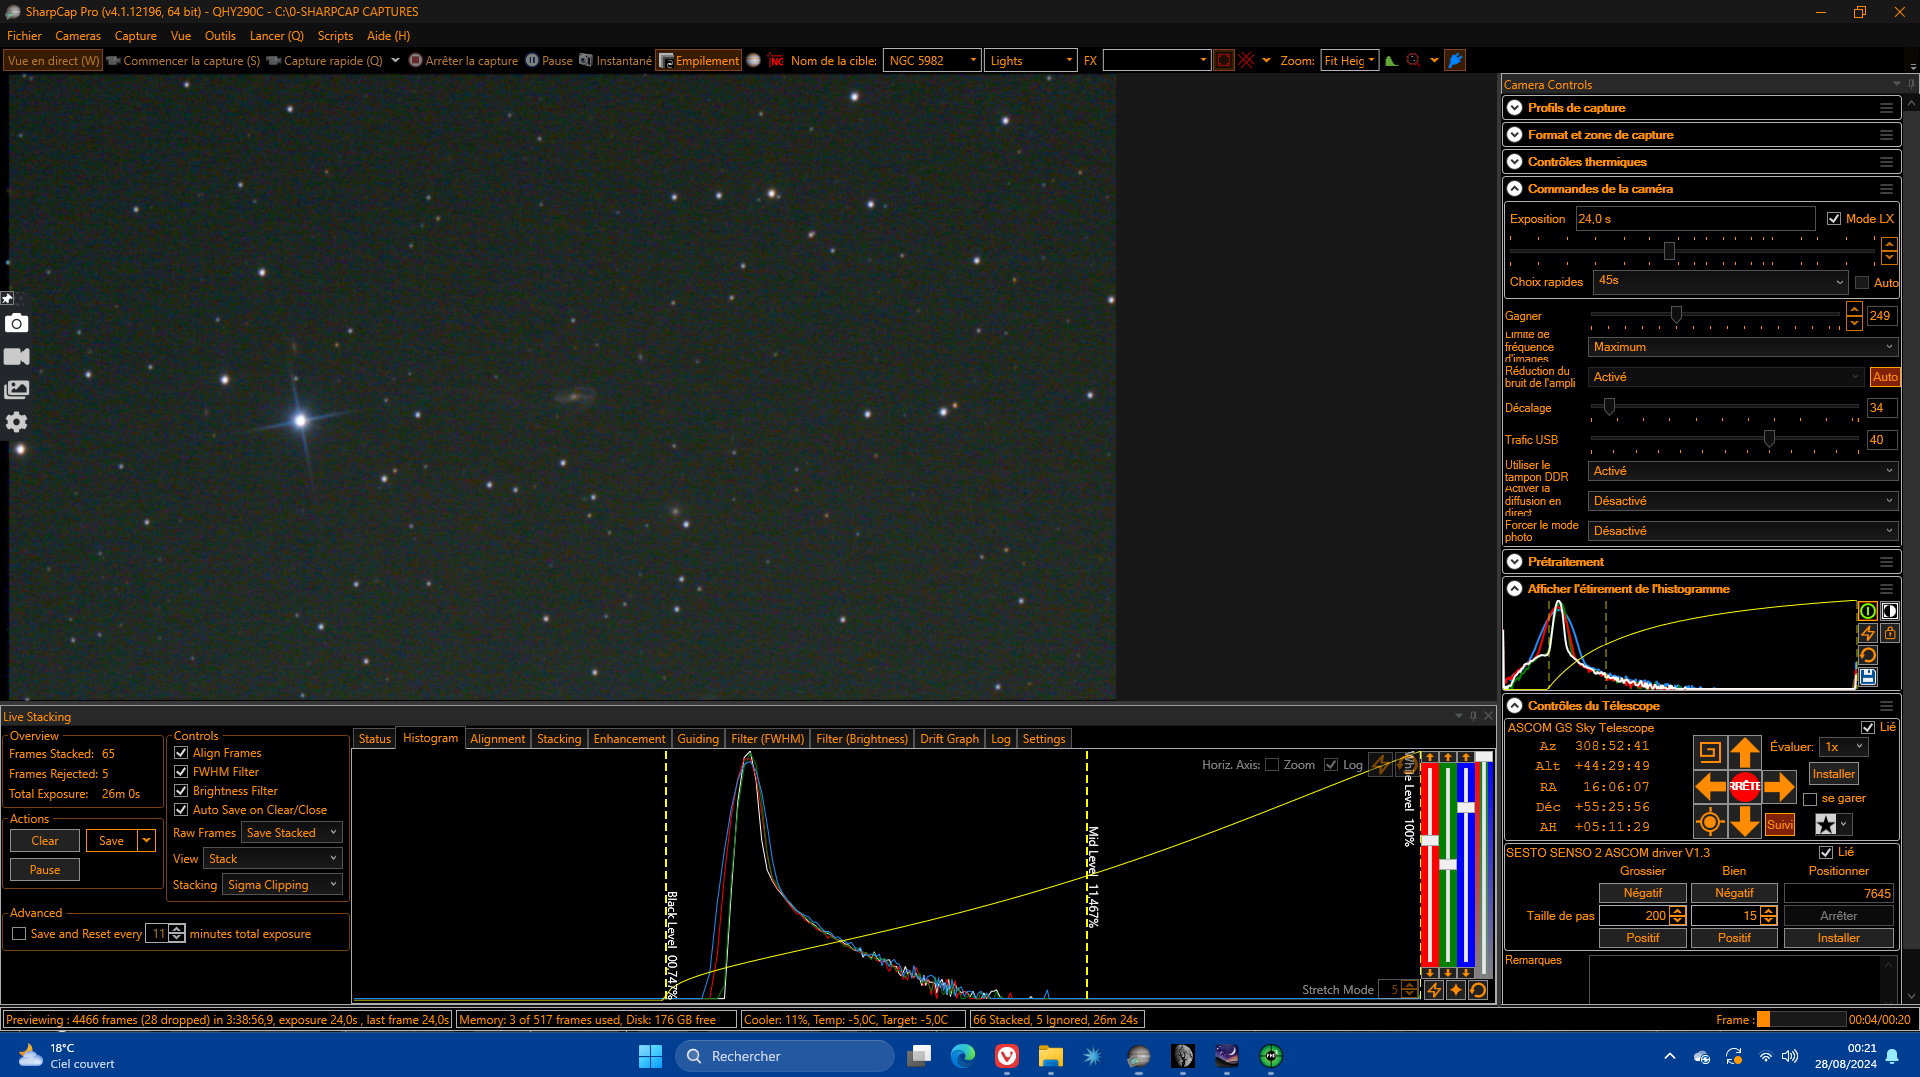Click the focuser Arrêter button
Screen dimensions: 1920x1077
(x=1839, y=916)
